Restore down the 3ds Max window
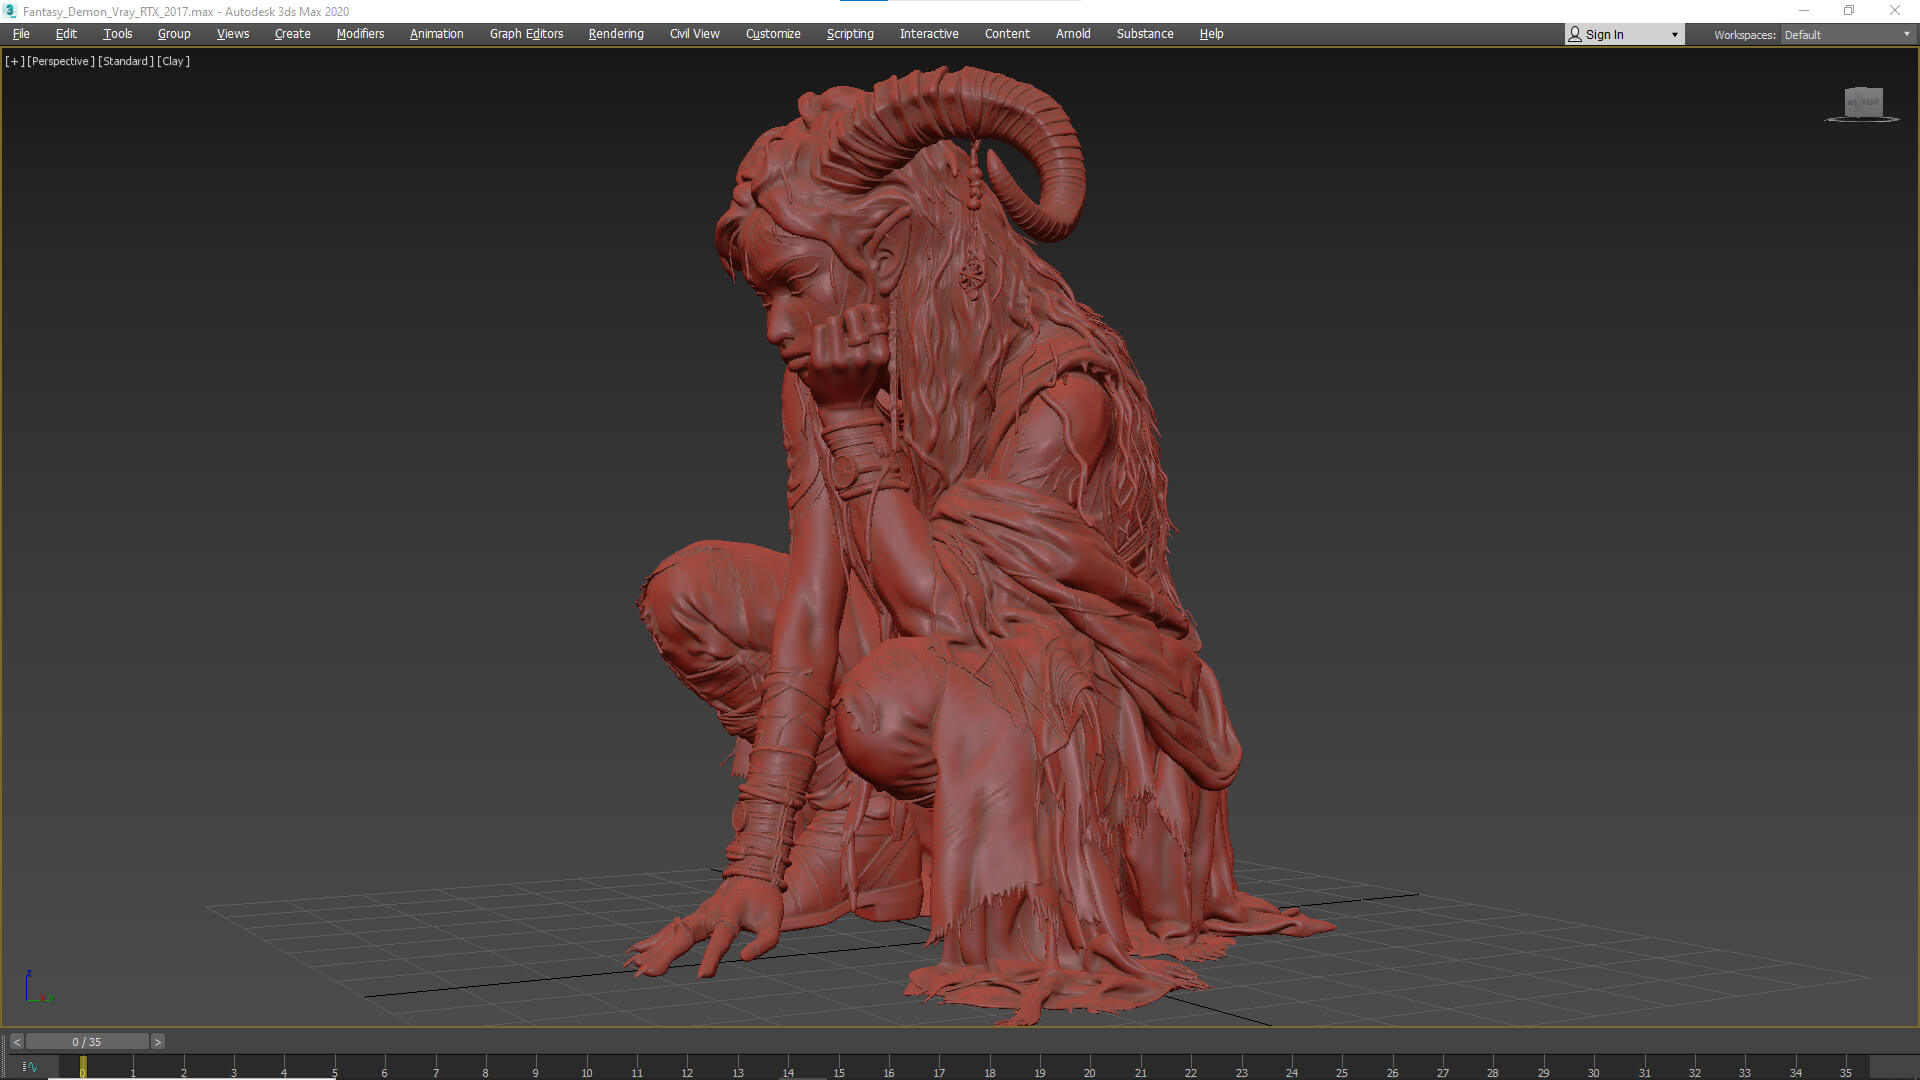The image size is (1920, 1080). pos(1849,11)
